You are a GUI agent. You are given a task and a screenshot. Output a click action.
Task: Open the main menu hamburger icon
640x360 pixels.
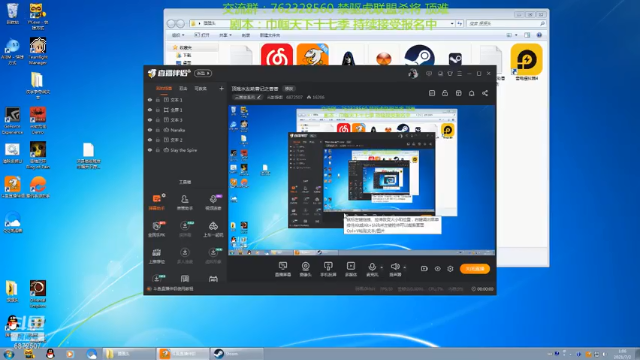pos(460,73)
